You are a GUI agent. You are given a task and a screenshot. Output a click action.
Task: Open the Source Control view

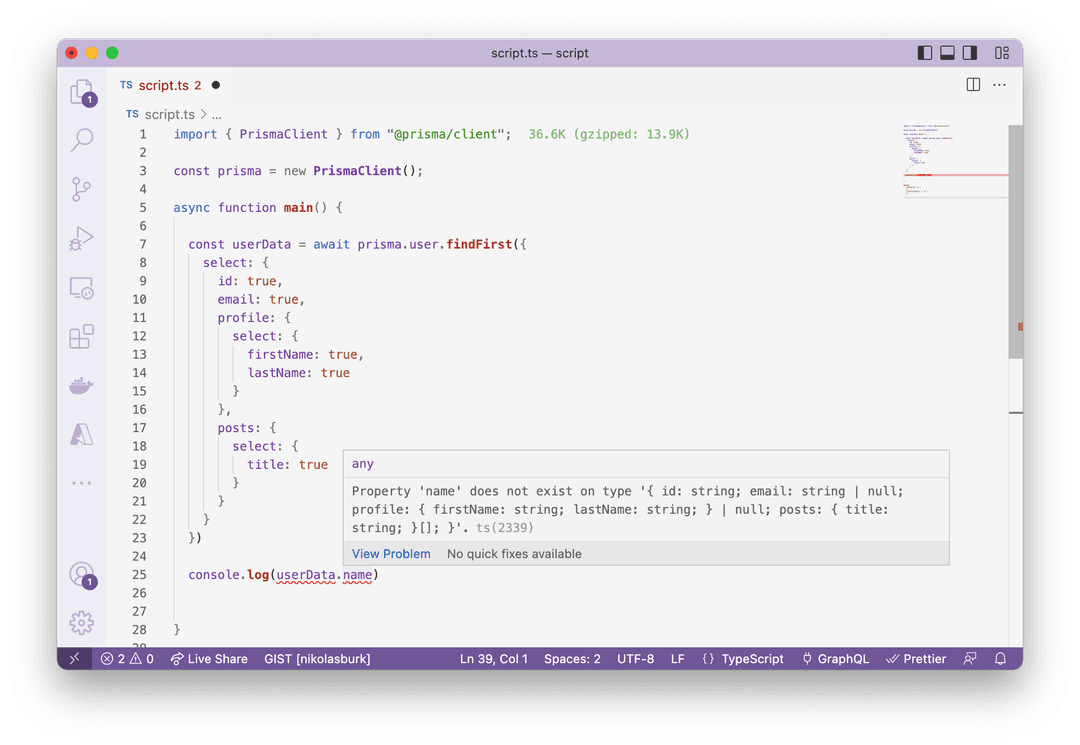[81, 189]
